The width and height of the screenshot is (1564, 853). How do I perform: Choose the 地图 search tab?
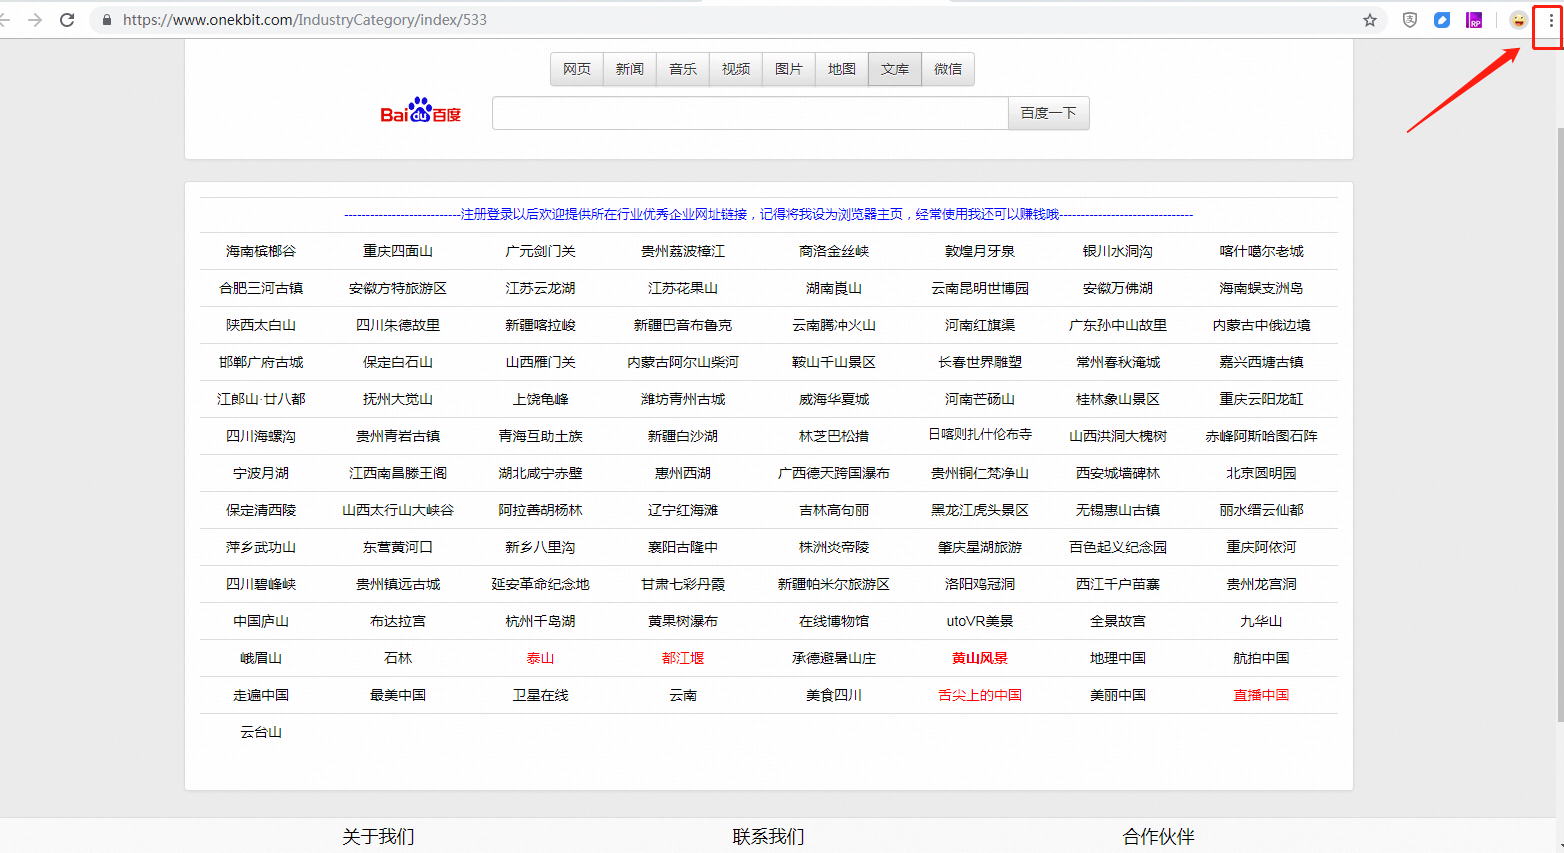(842, 69)
